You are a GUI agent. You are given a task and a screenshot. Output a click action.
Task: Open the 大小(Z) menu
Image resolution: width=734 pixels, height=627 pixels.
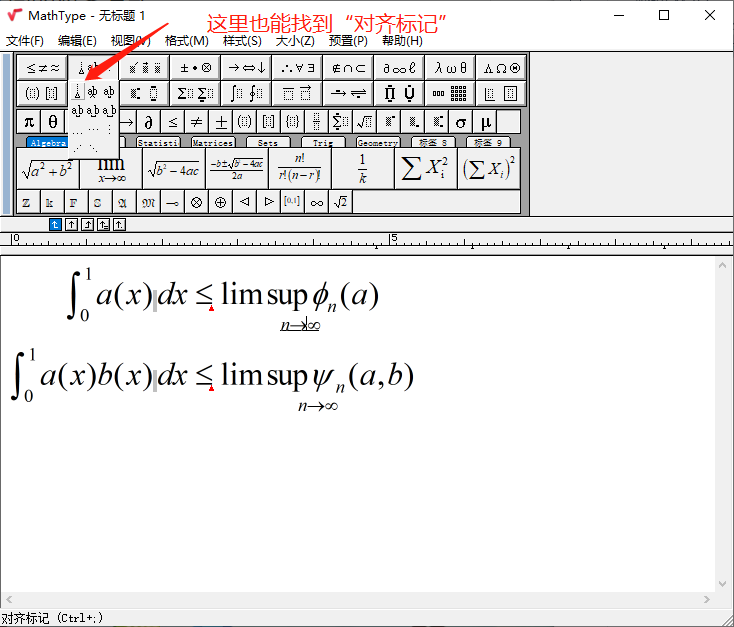coord(295,41)
